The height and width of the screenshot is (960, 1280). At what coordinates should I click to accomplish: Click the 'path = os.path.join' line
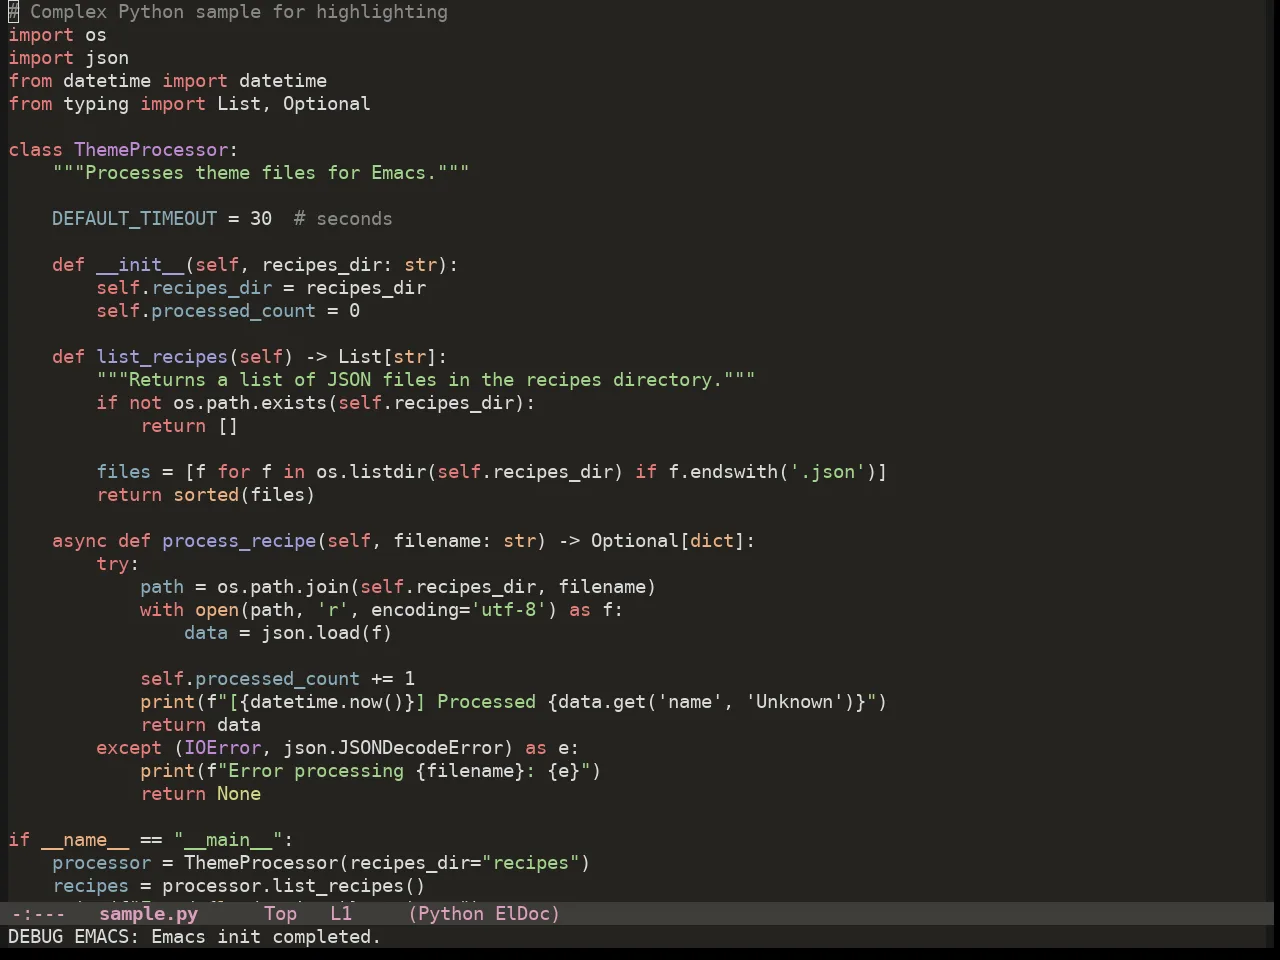point(398,587)
